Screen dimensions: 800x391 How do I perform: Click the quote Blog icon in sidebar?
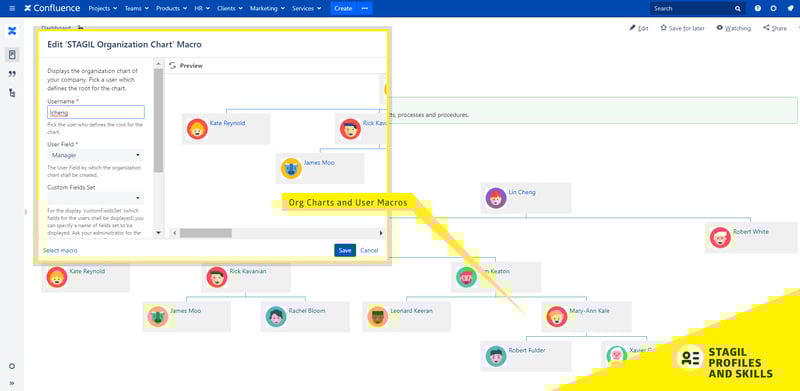(x=12, y=74)
